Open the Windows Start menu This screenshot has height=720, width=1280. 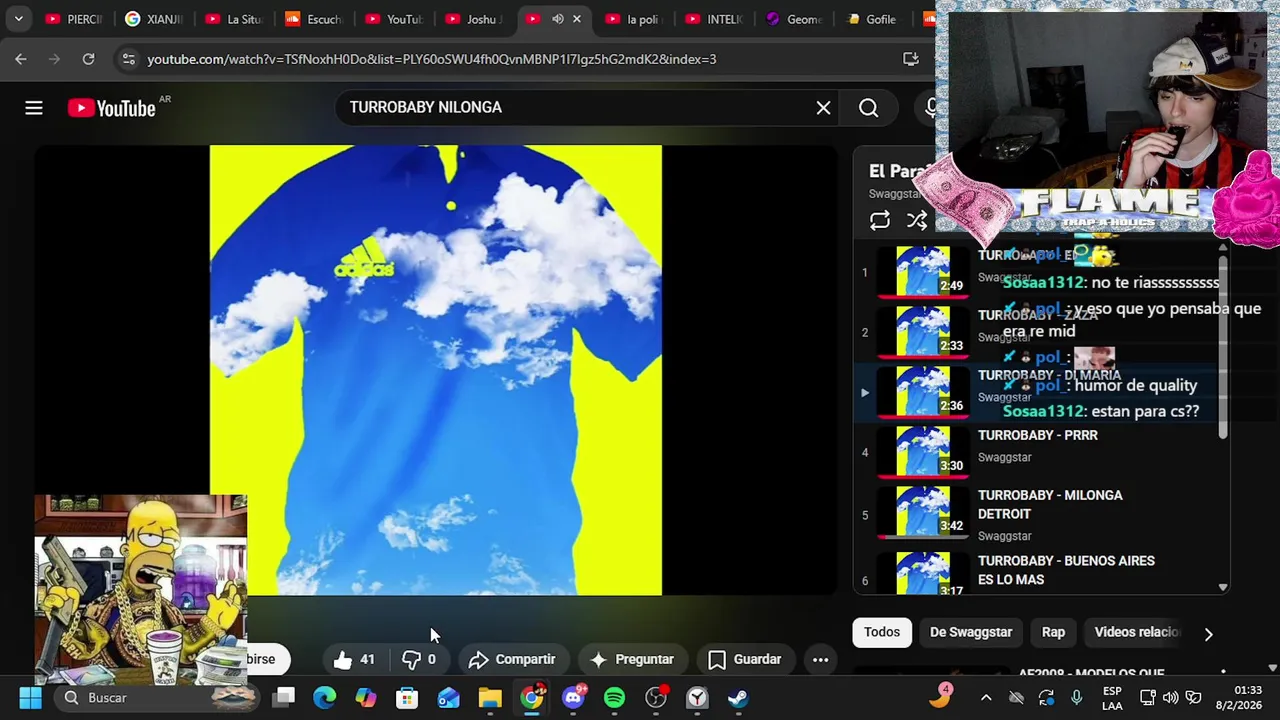tap(30, 698)
